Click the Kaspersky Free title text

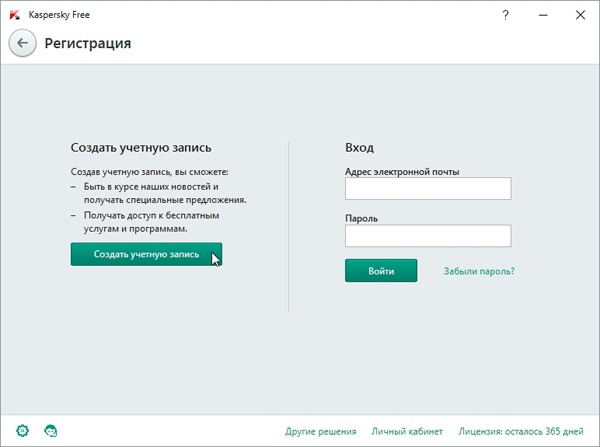pos(59,15)
